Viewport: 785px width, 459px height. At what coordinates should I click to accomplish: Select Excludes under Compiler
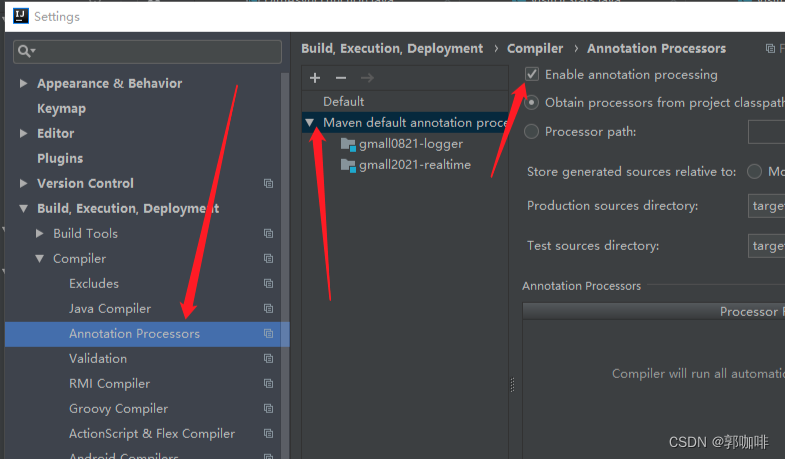[94, 284]
